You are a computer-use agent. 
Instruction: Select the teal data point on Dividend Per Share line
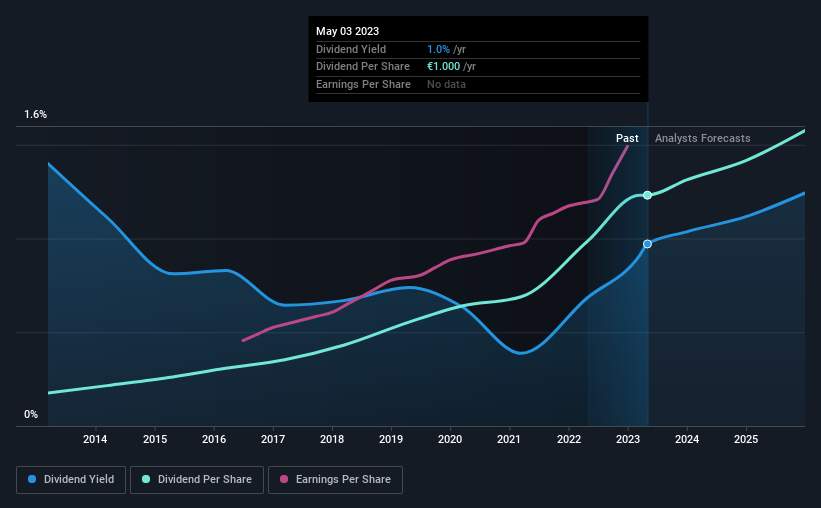tap(648, 195)
